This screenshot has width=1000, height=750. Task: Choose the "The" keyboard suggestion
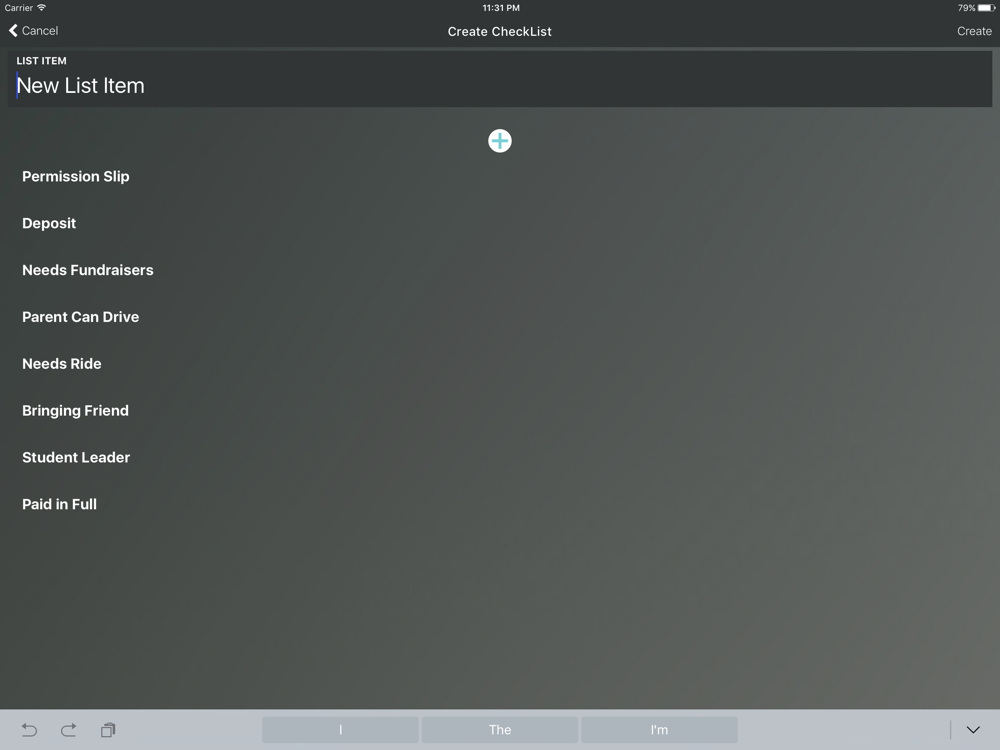(x=500, y=730)
